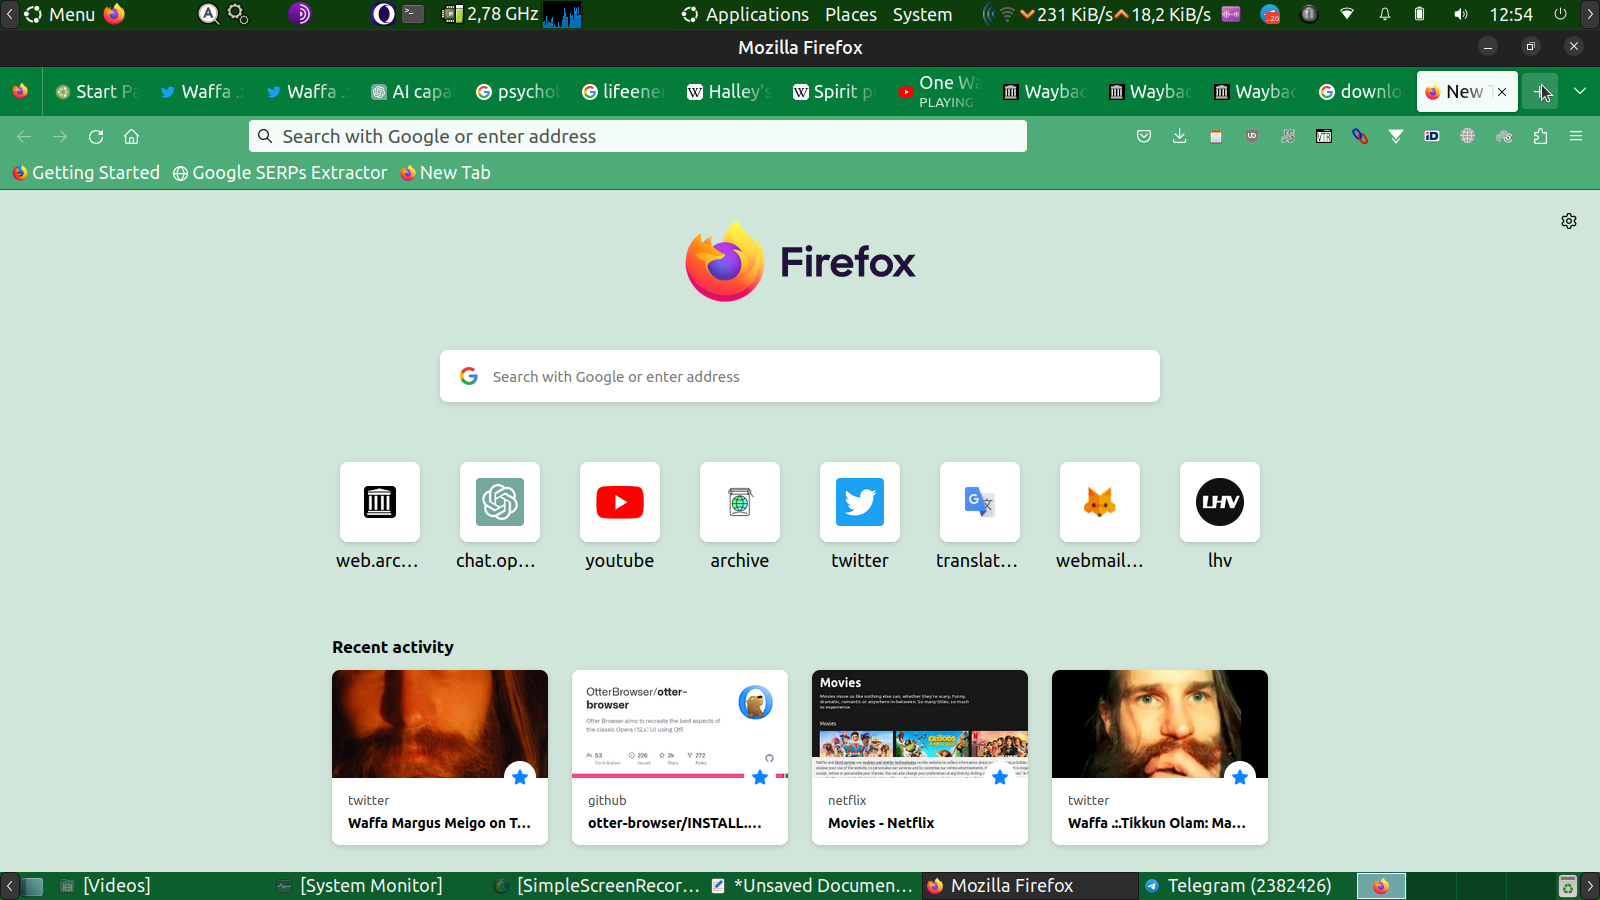Open the Ubuntu MATE Menu
Screen dimensions: 1600x900
point(60,14)
